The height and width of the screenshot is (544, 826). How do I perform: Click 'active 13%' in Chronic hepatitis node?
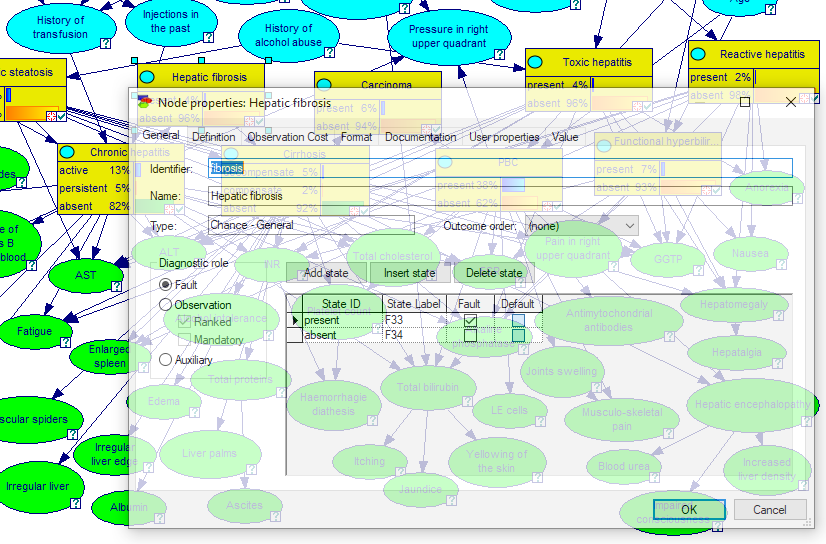coord(93,170)
